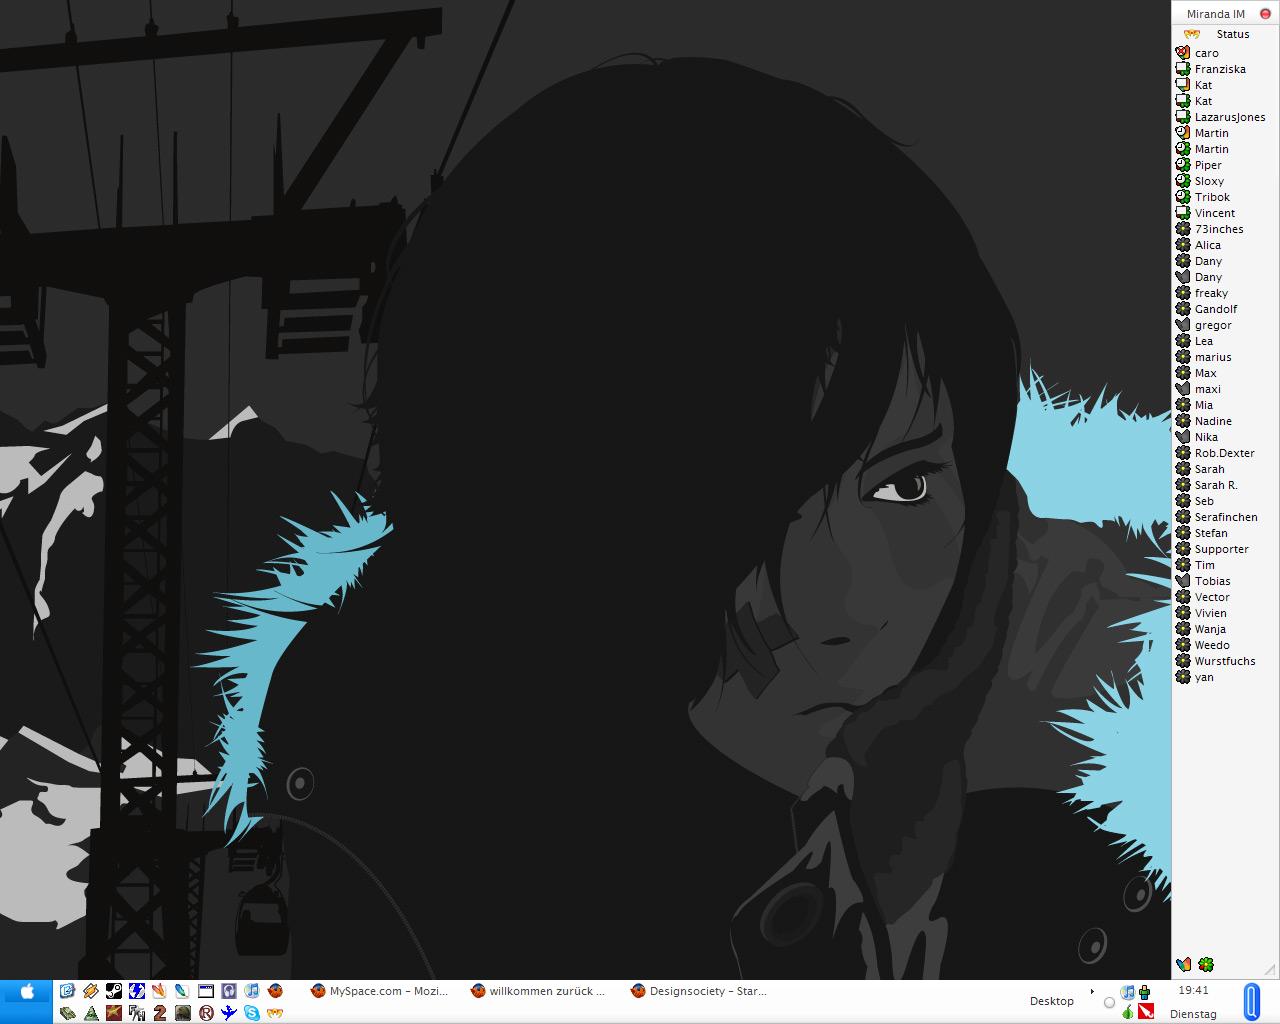Screen dimensions: 1280x1024
Task: Launch Miranda IM from quick launch
Action: pyautogui.click(x=275, y=1013)
